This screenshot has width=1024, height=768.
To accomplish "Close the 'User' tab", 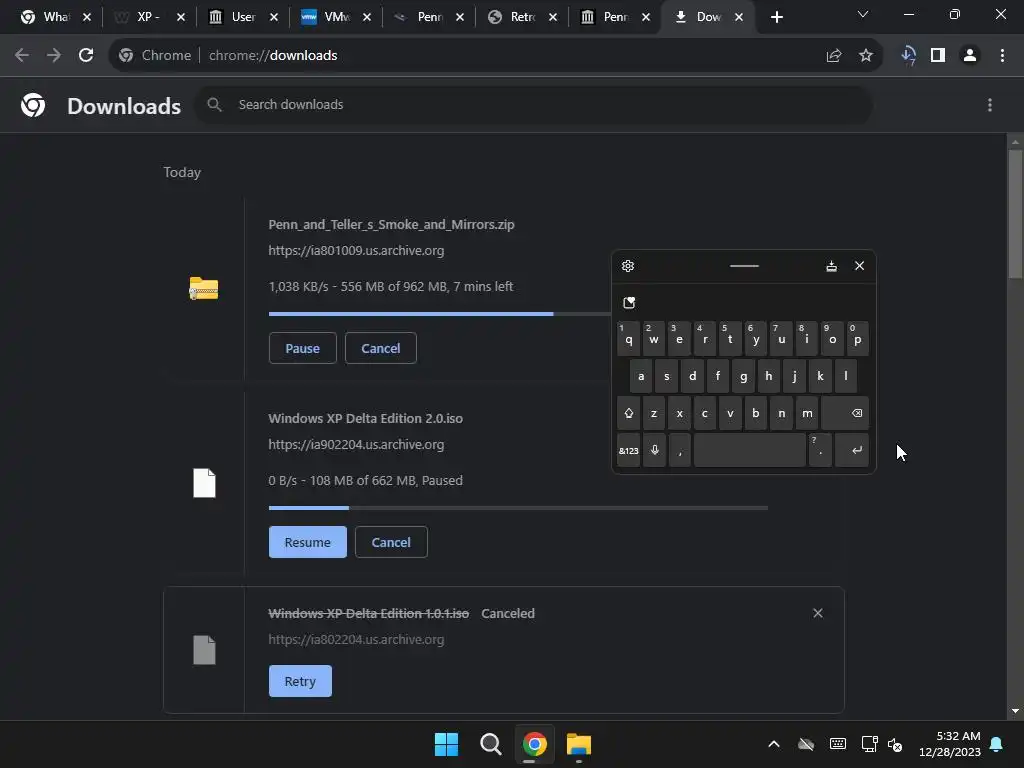I will pyautogui.click(x=274, y=17).
